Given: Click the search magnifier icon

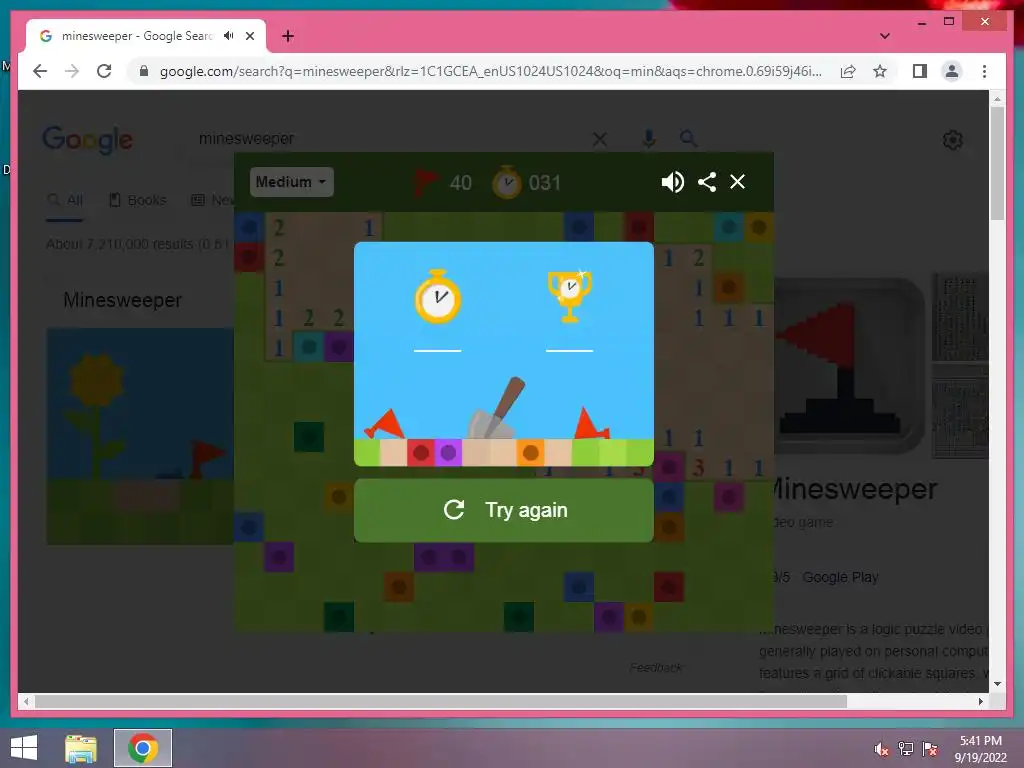Looking at the screenshot, I should click(x=688, y=138).
